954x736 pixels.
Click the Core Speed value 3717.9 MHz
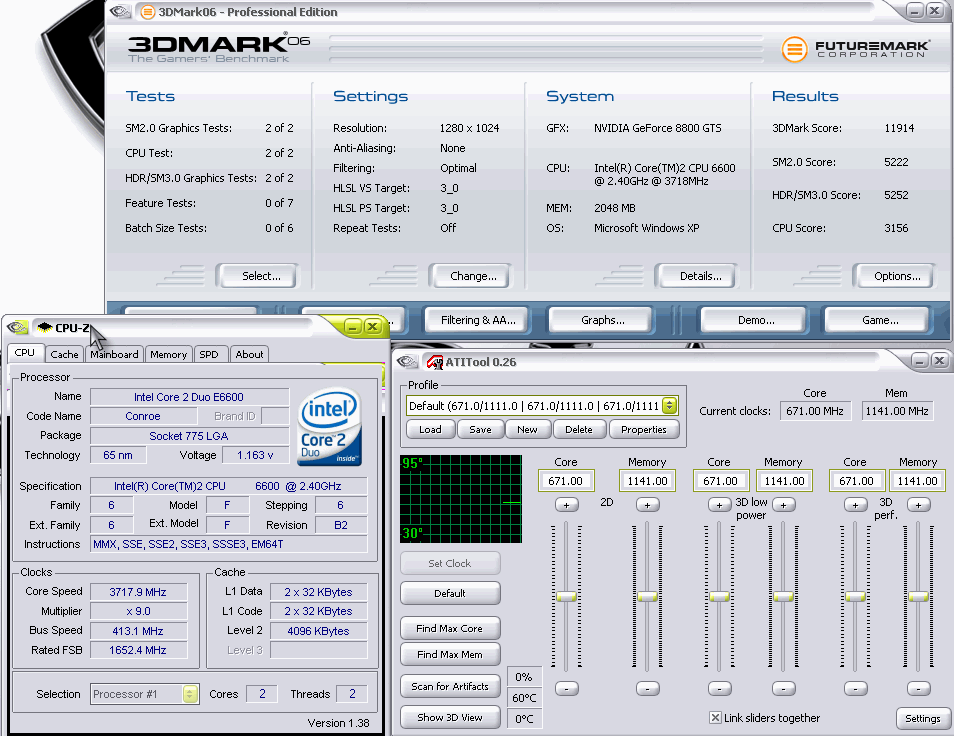click(x=138, y=592)
